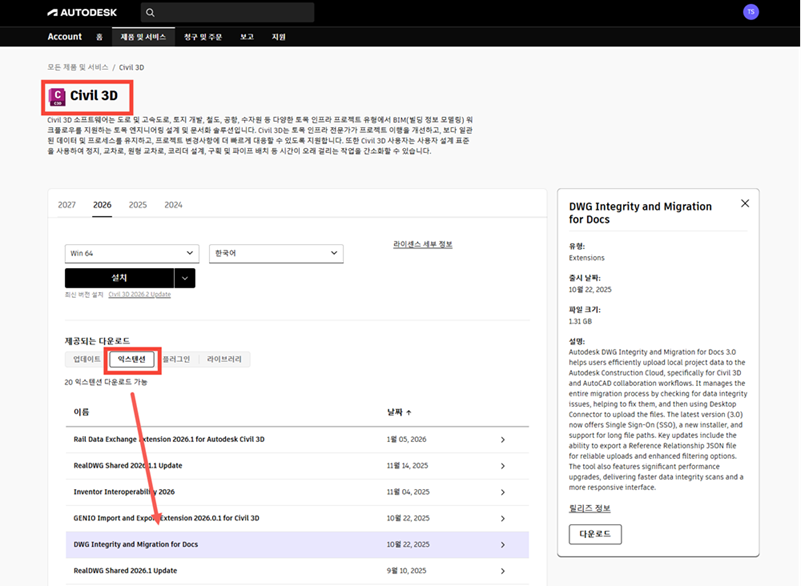Switch to the 2024 version tab
The height and width of the screenshot is (586, 801).
point(173,205)
